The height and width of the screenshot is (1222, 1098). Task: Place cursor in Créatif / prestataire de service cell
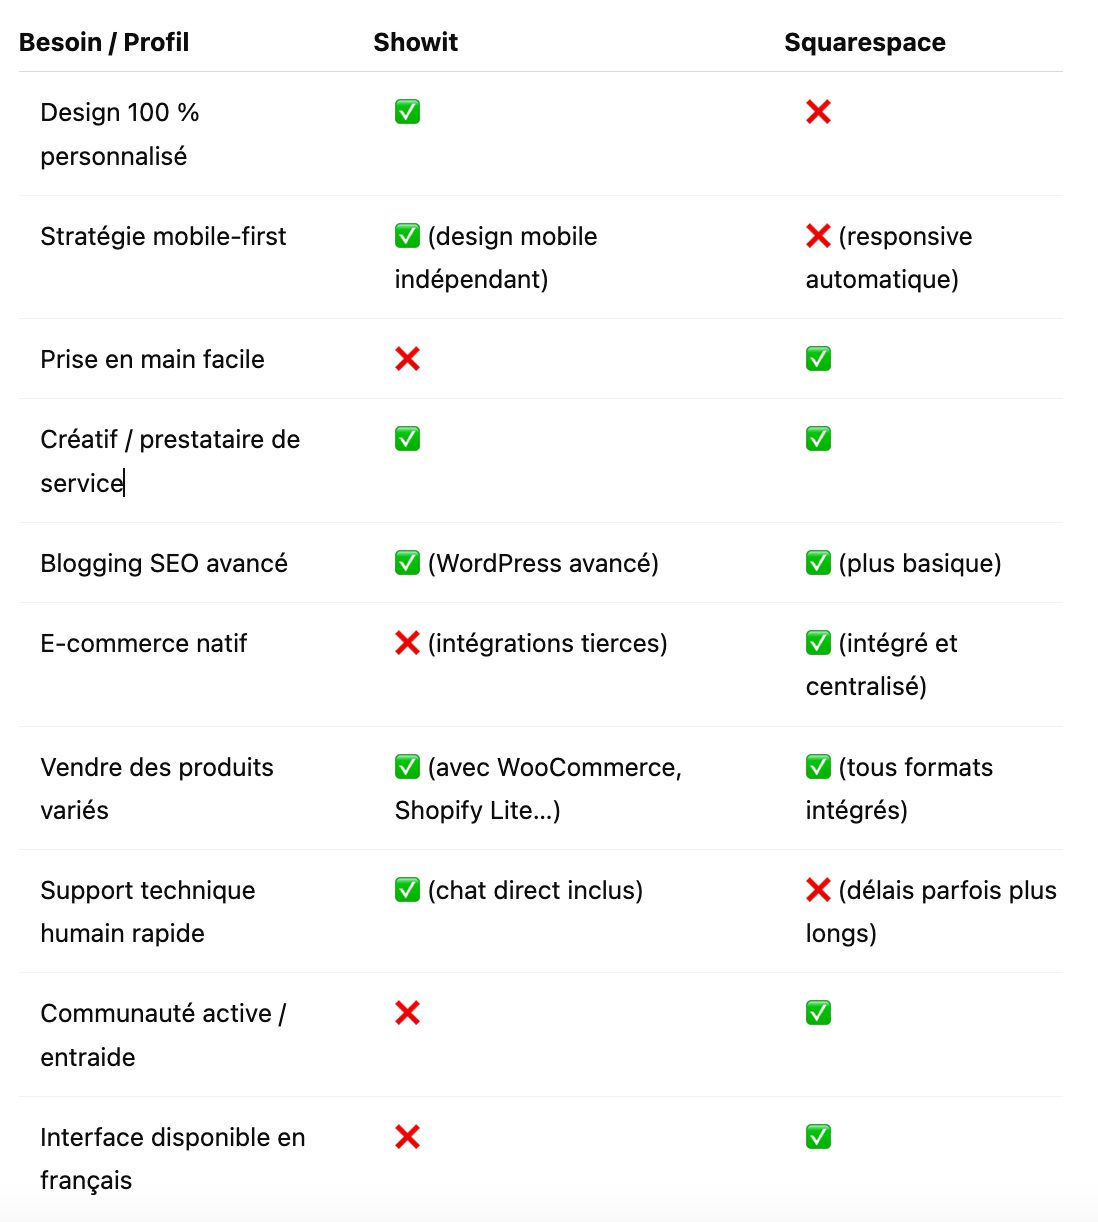170,461
